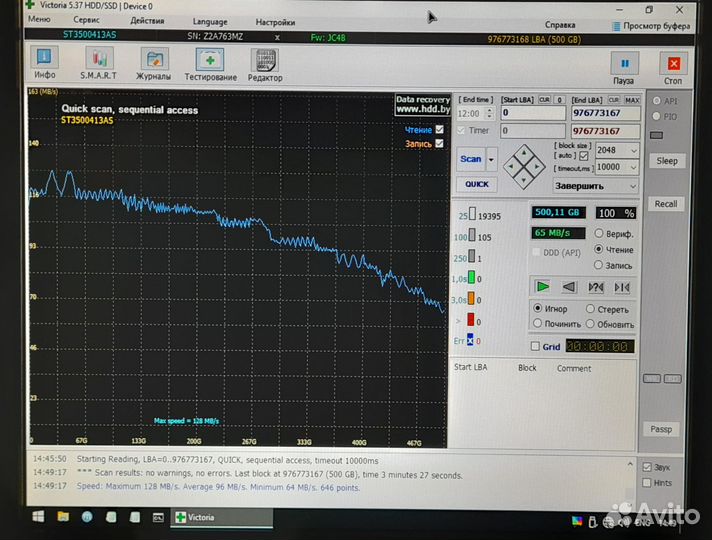This screenshot has width=712, height=540.
Task: Open the Инфо drive info panel
Action: (45, 64)
